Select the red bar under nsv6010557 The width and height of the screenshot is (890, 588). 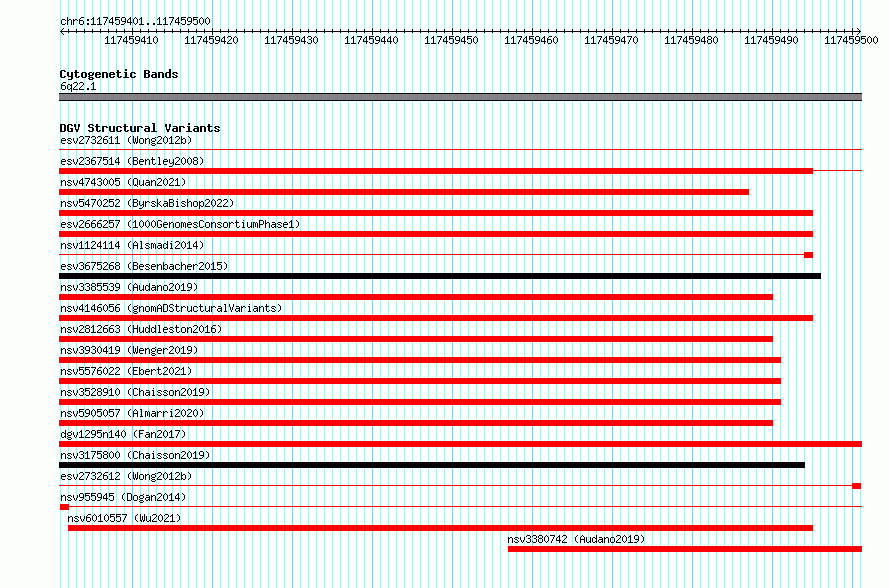click(x=440, y=528)
